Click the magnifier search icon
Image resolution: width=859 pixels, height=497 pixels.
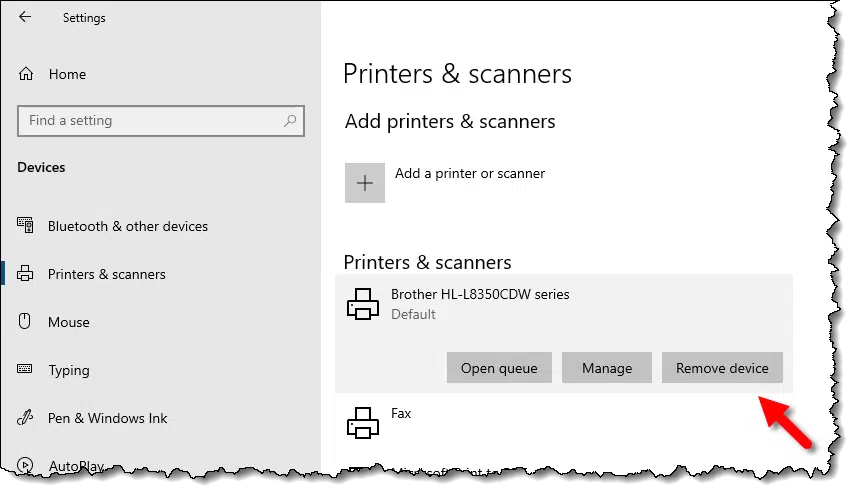pos(290,121)
